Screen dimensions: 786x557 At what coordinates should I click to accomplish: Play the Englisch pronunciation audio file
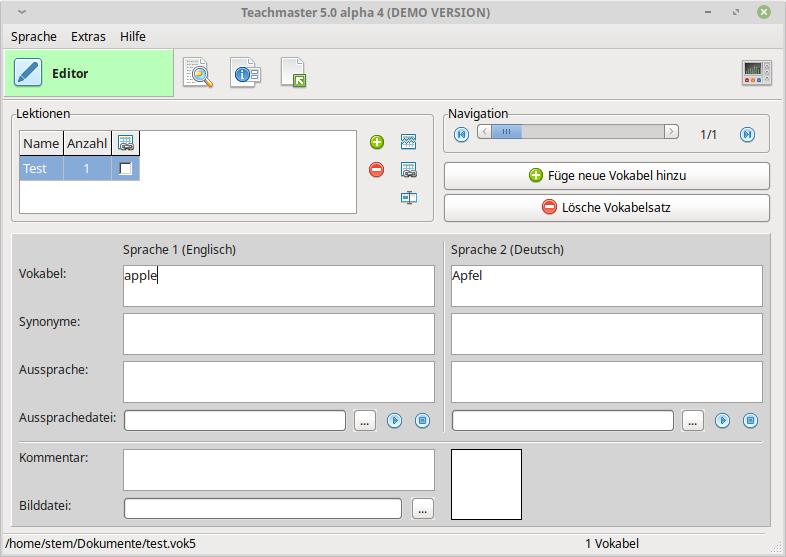coord(395,421)
